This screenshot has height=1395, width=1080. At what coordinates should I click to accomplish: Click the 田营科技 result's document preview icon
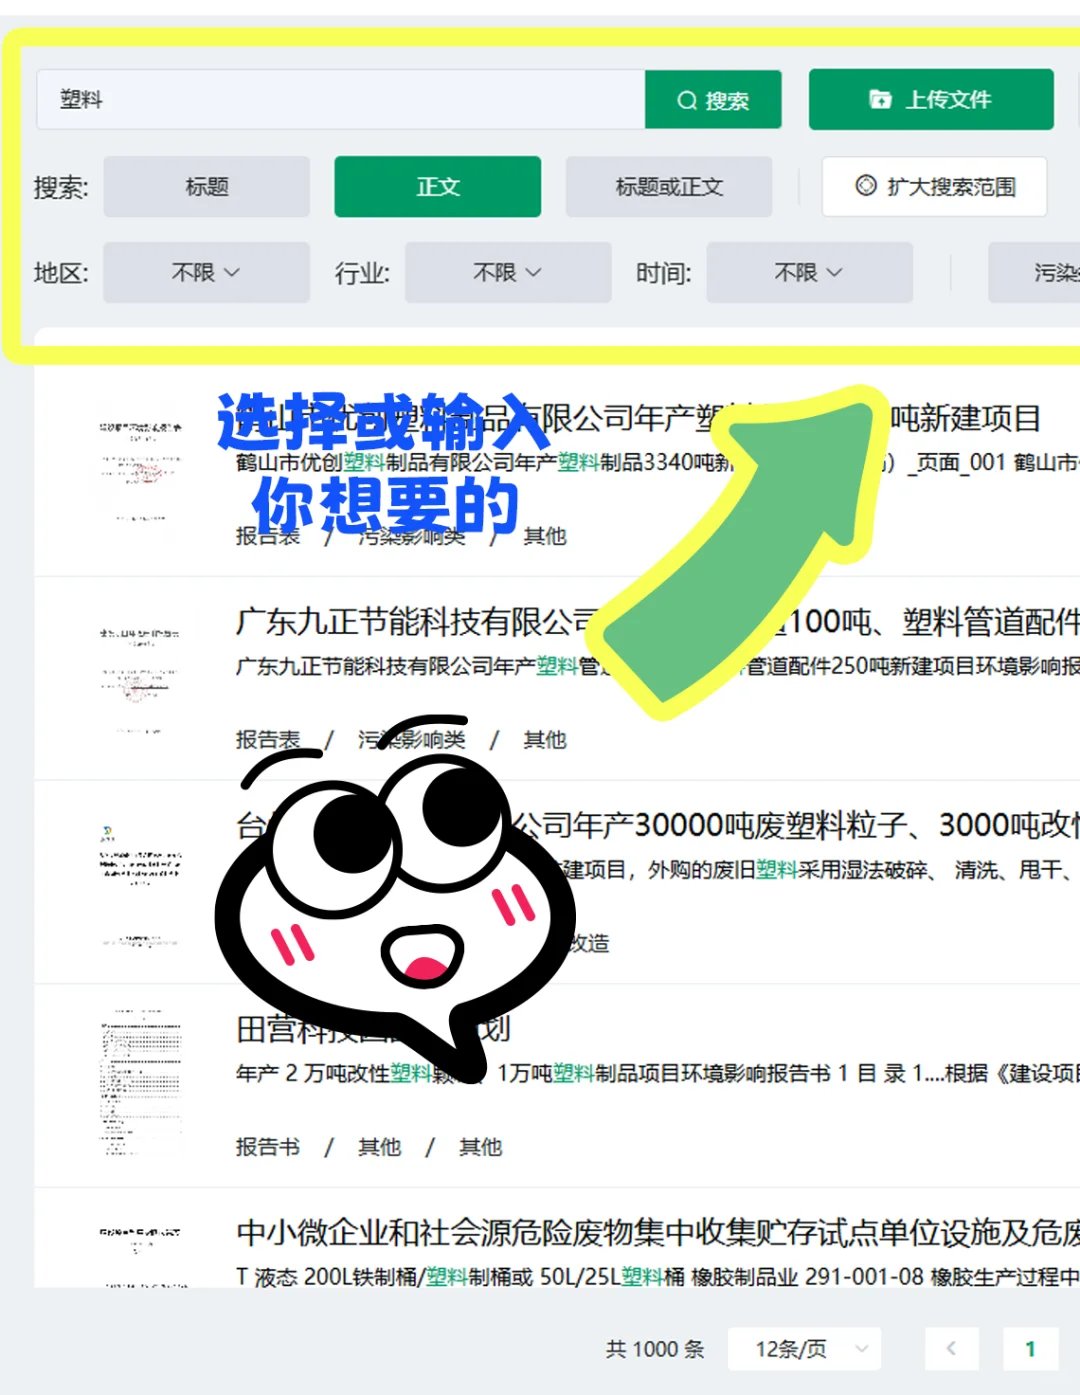(140, 1080)
